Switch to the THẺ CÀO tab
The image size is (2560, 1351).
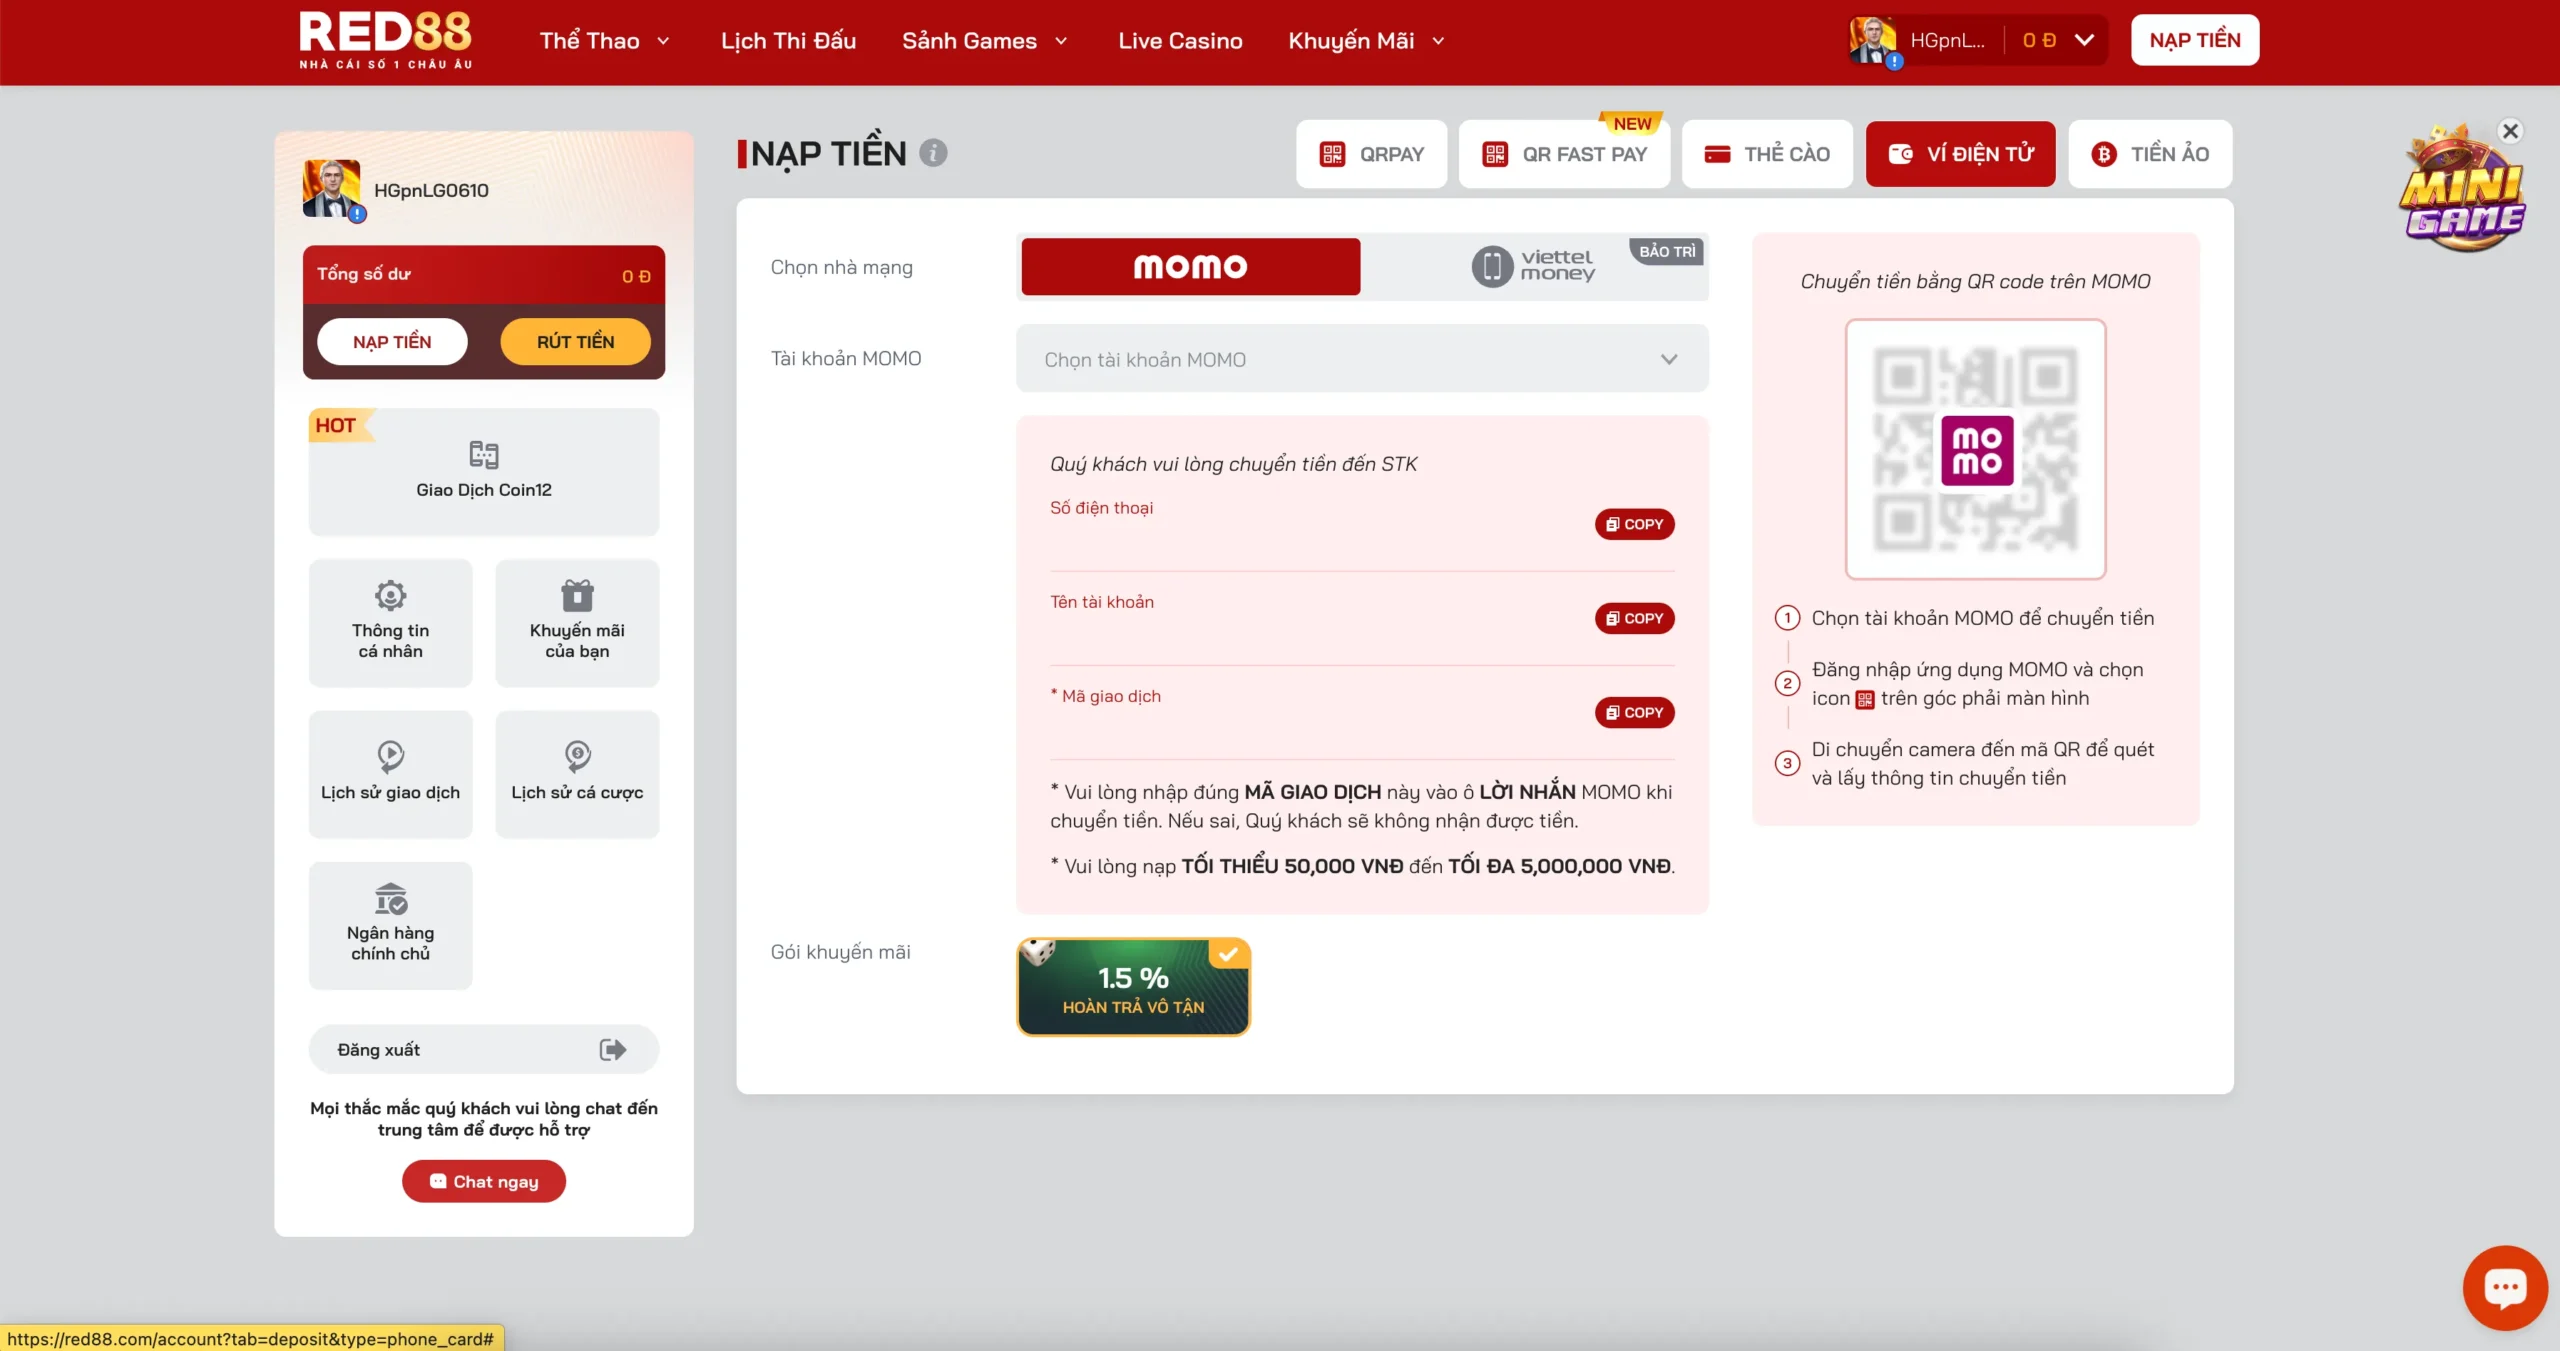coord(1767,154)
